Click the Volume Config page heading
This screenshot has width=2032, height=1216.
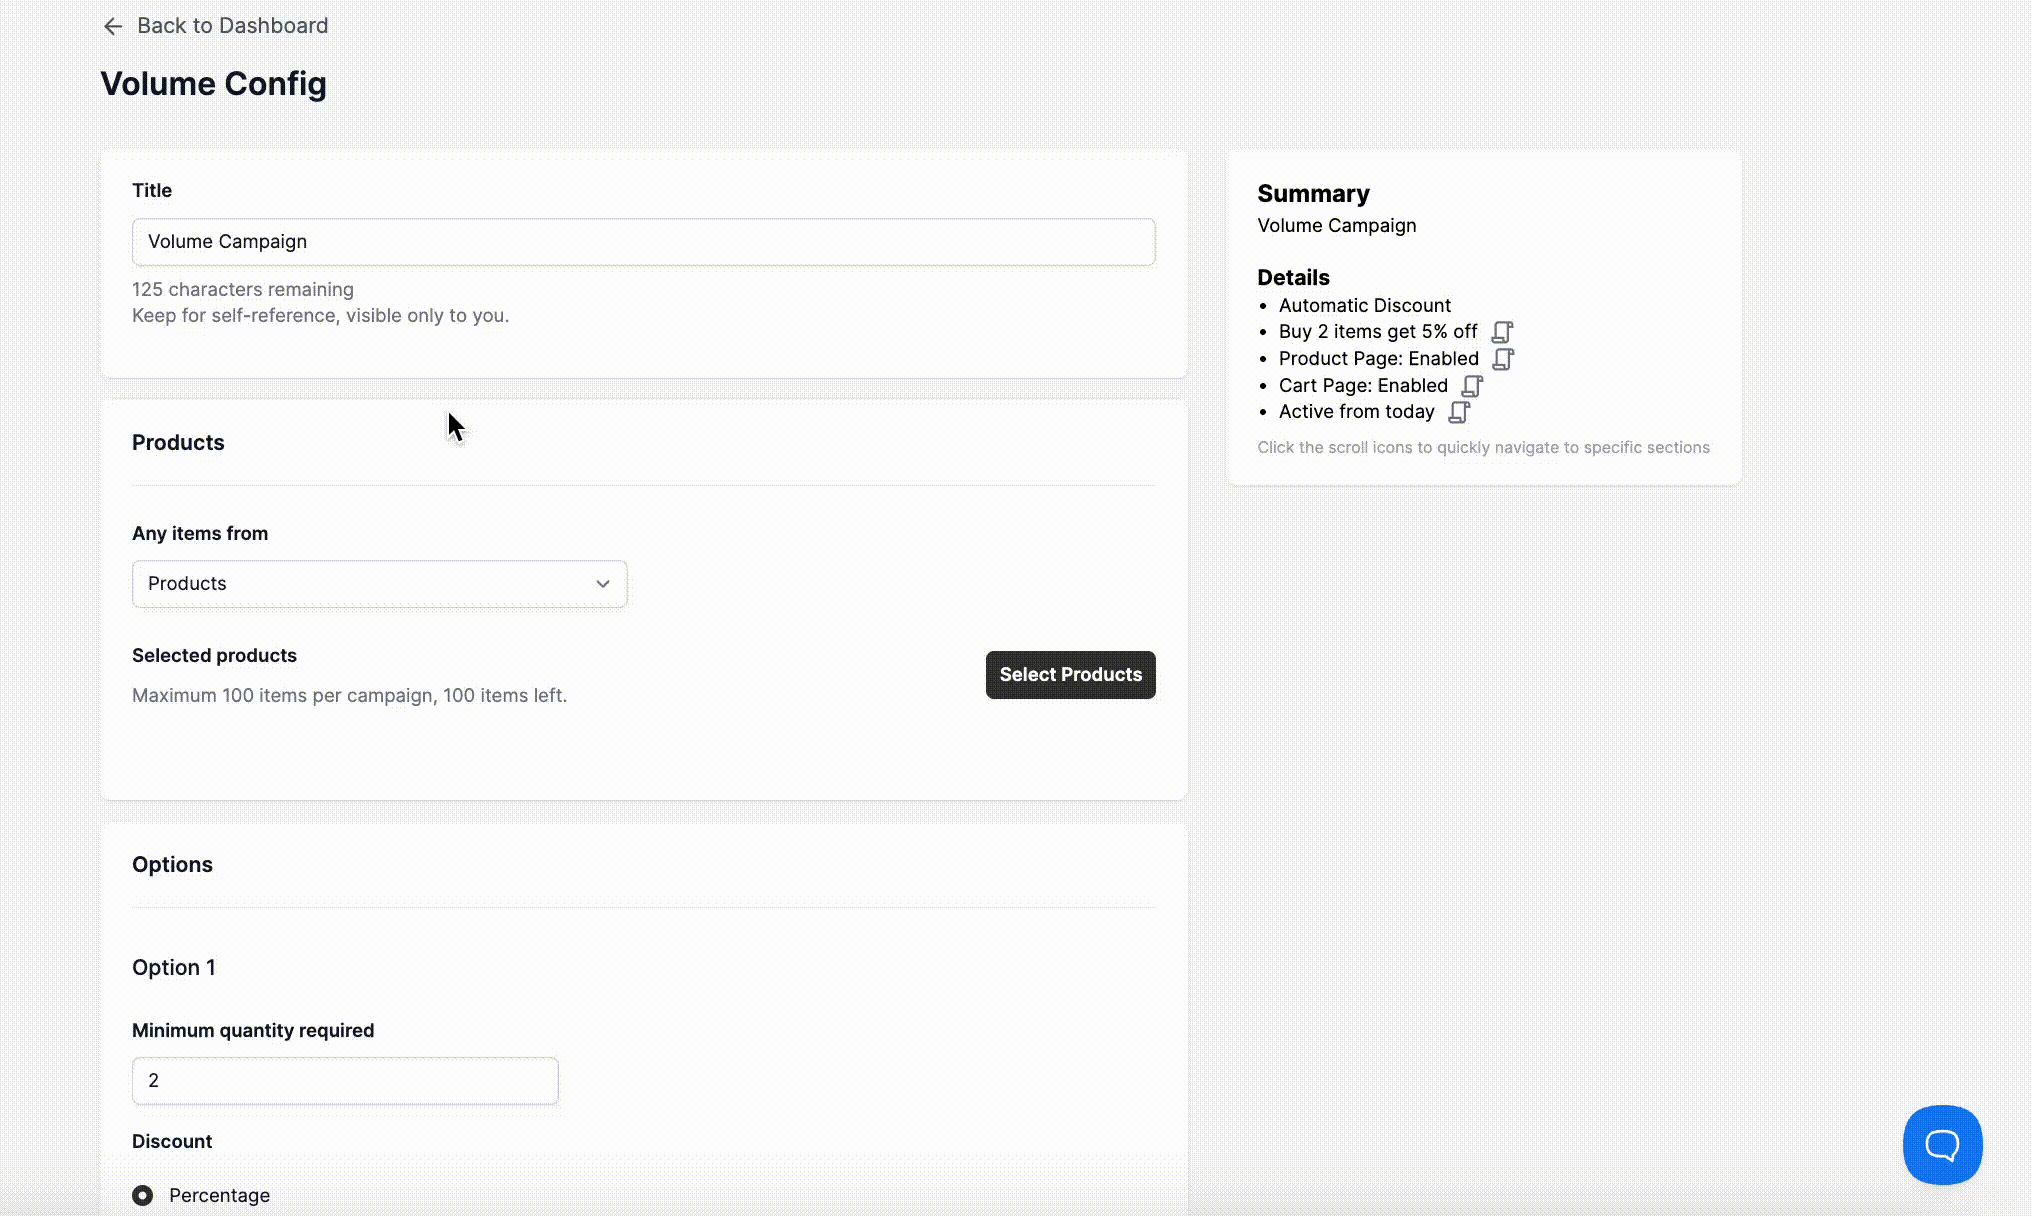(x=213, y=84)
